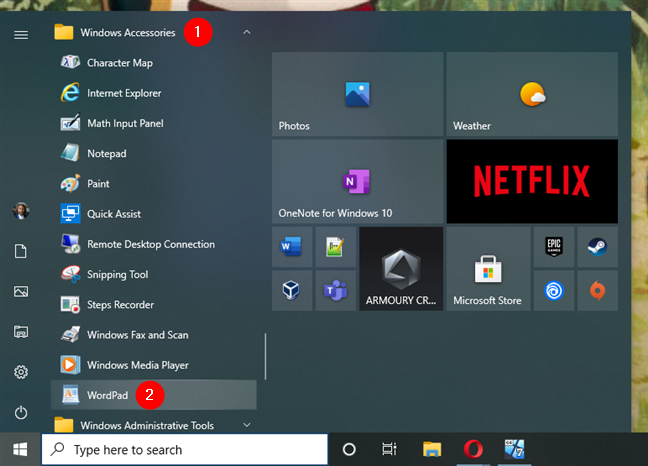
Task: Open the taskbar app right of Opera
Action: click(515, 449)
